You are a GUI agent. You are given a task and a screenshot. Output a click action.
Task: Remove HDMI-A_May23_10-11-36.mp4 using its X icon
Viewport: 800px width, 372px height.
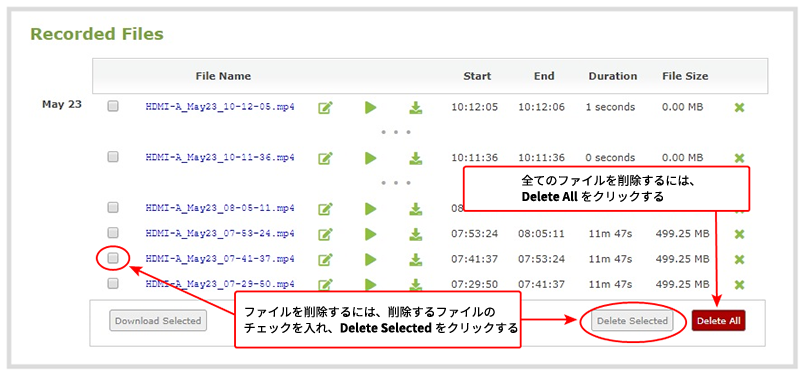pos(739,158)
